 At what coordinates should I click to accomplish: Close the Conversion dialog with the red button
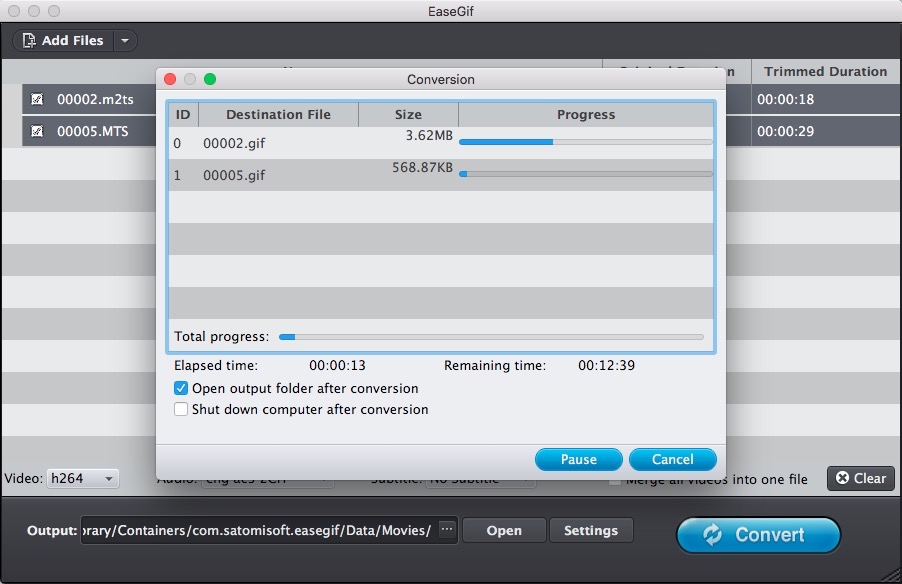click(170, 79)
